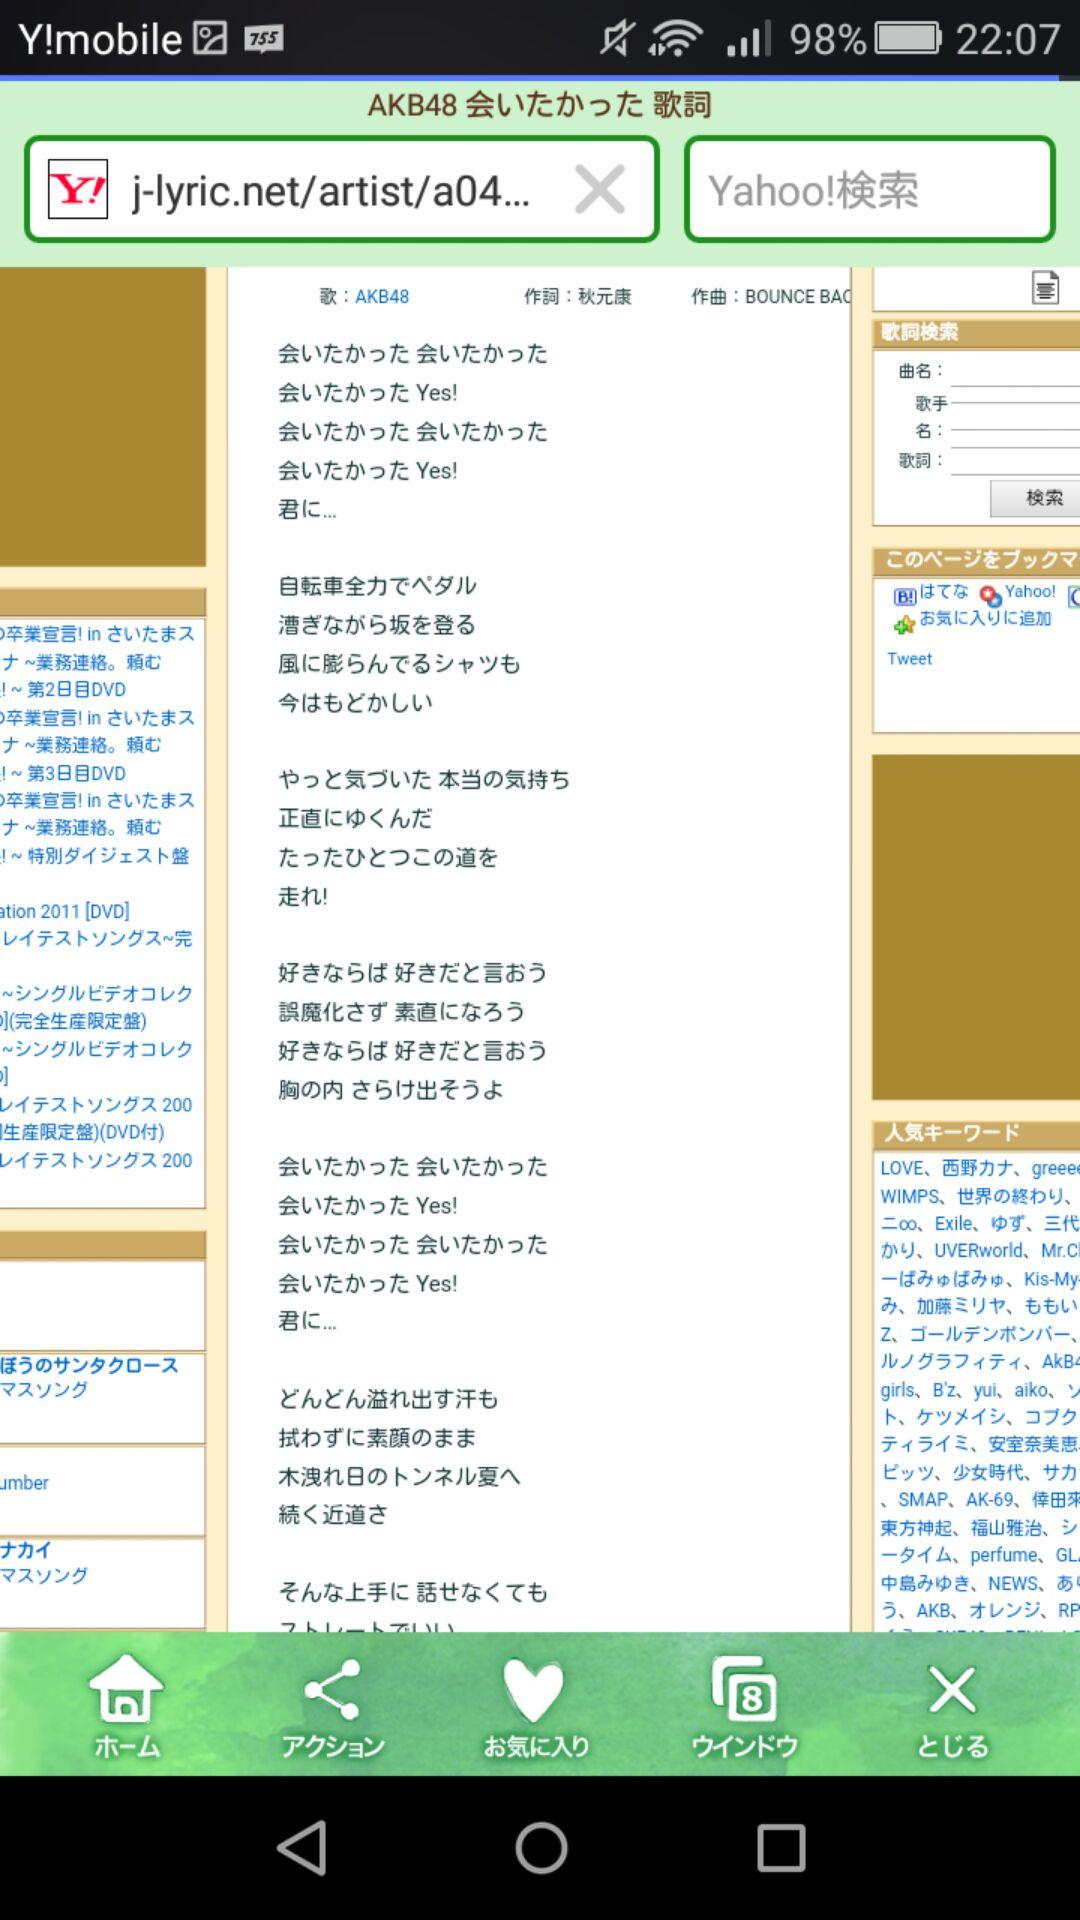
Task: Tap the battery status icon
Action: coord(908,38)
